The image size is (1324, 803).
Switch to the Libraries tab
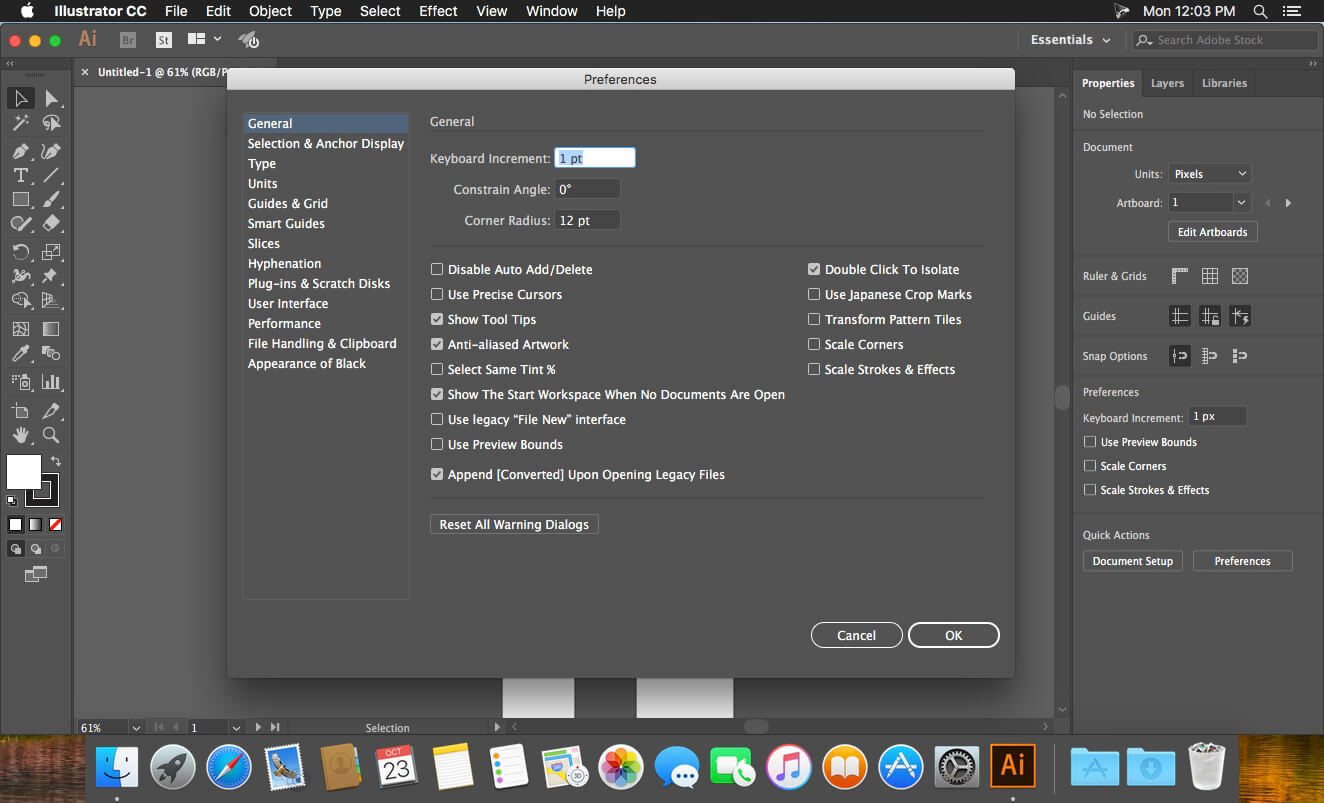[x=1224, y=83]
